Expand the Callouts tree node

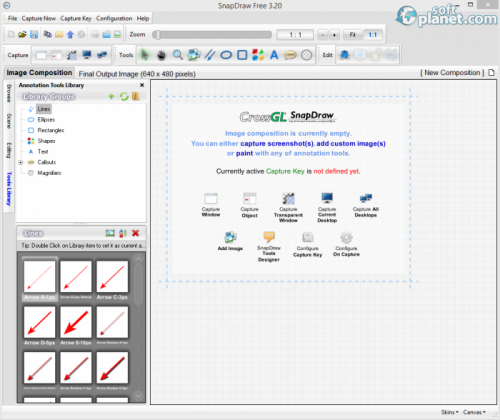click(x=21, y=162)
